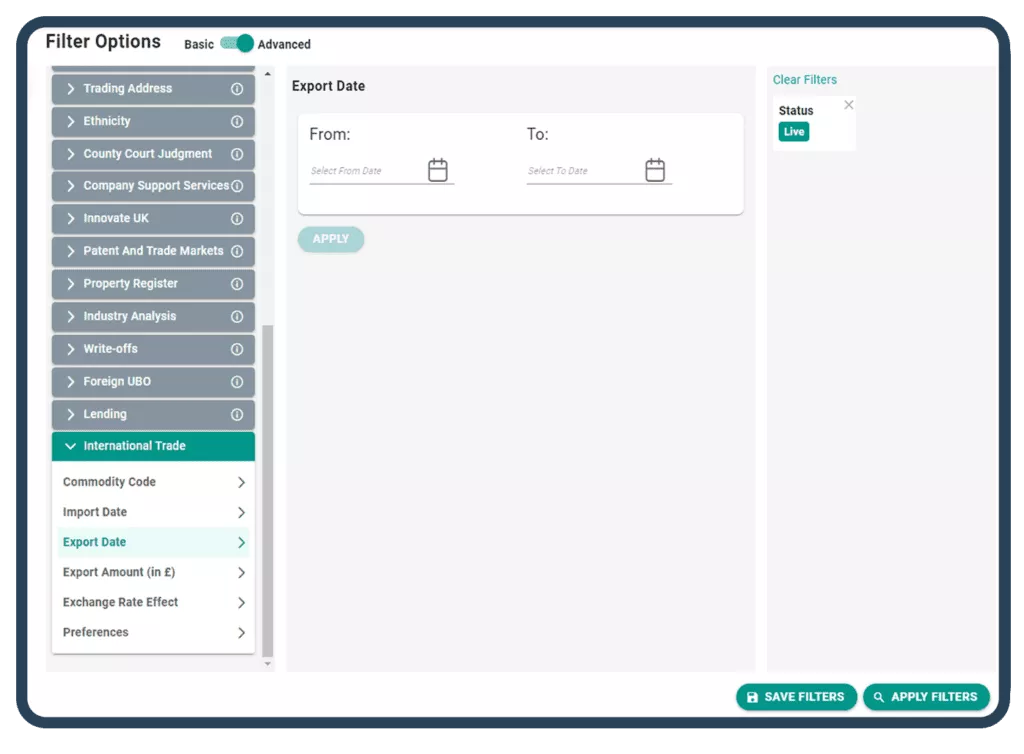Click the APPLY FILTERS button

click(926, 697)
